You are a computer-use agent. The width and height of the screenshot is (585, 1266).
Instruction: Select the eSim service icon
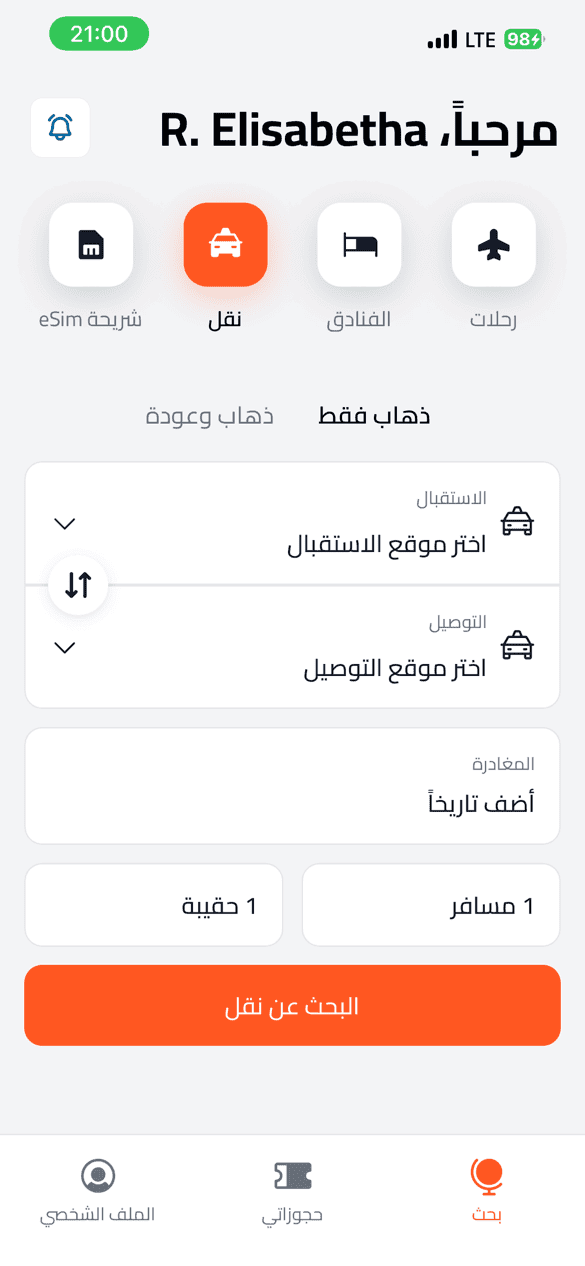tap(91, 245)
